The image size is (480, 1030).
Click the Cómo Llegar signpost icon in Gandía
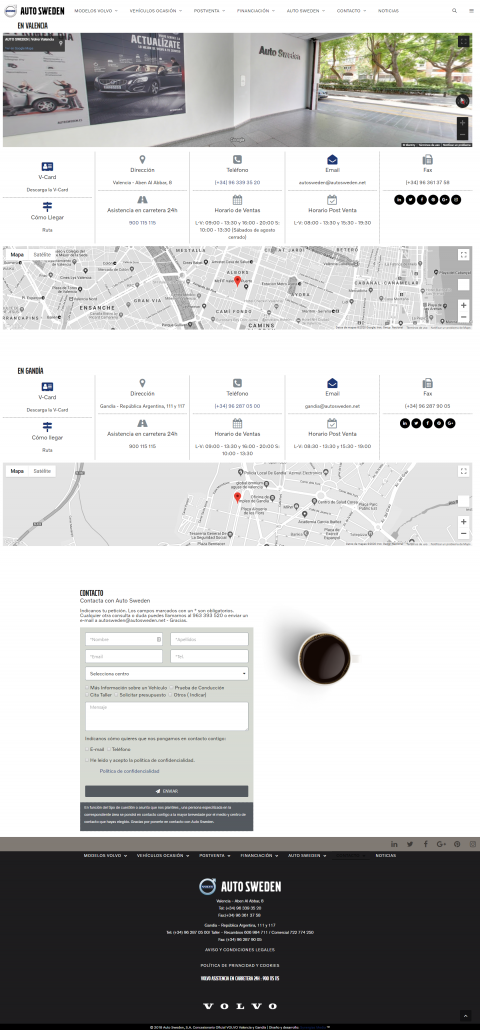coord(47,427)
